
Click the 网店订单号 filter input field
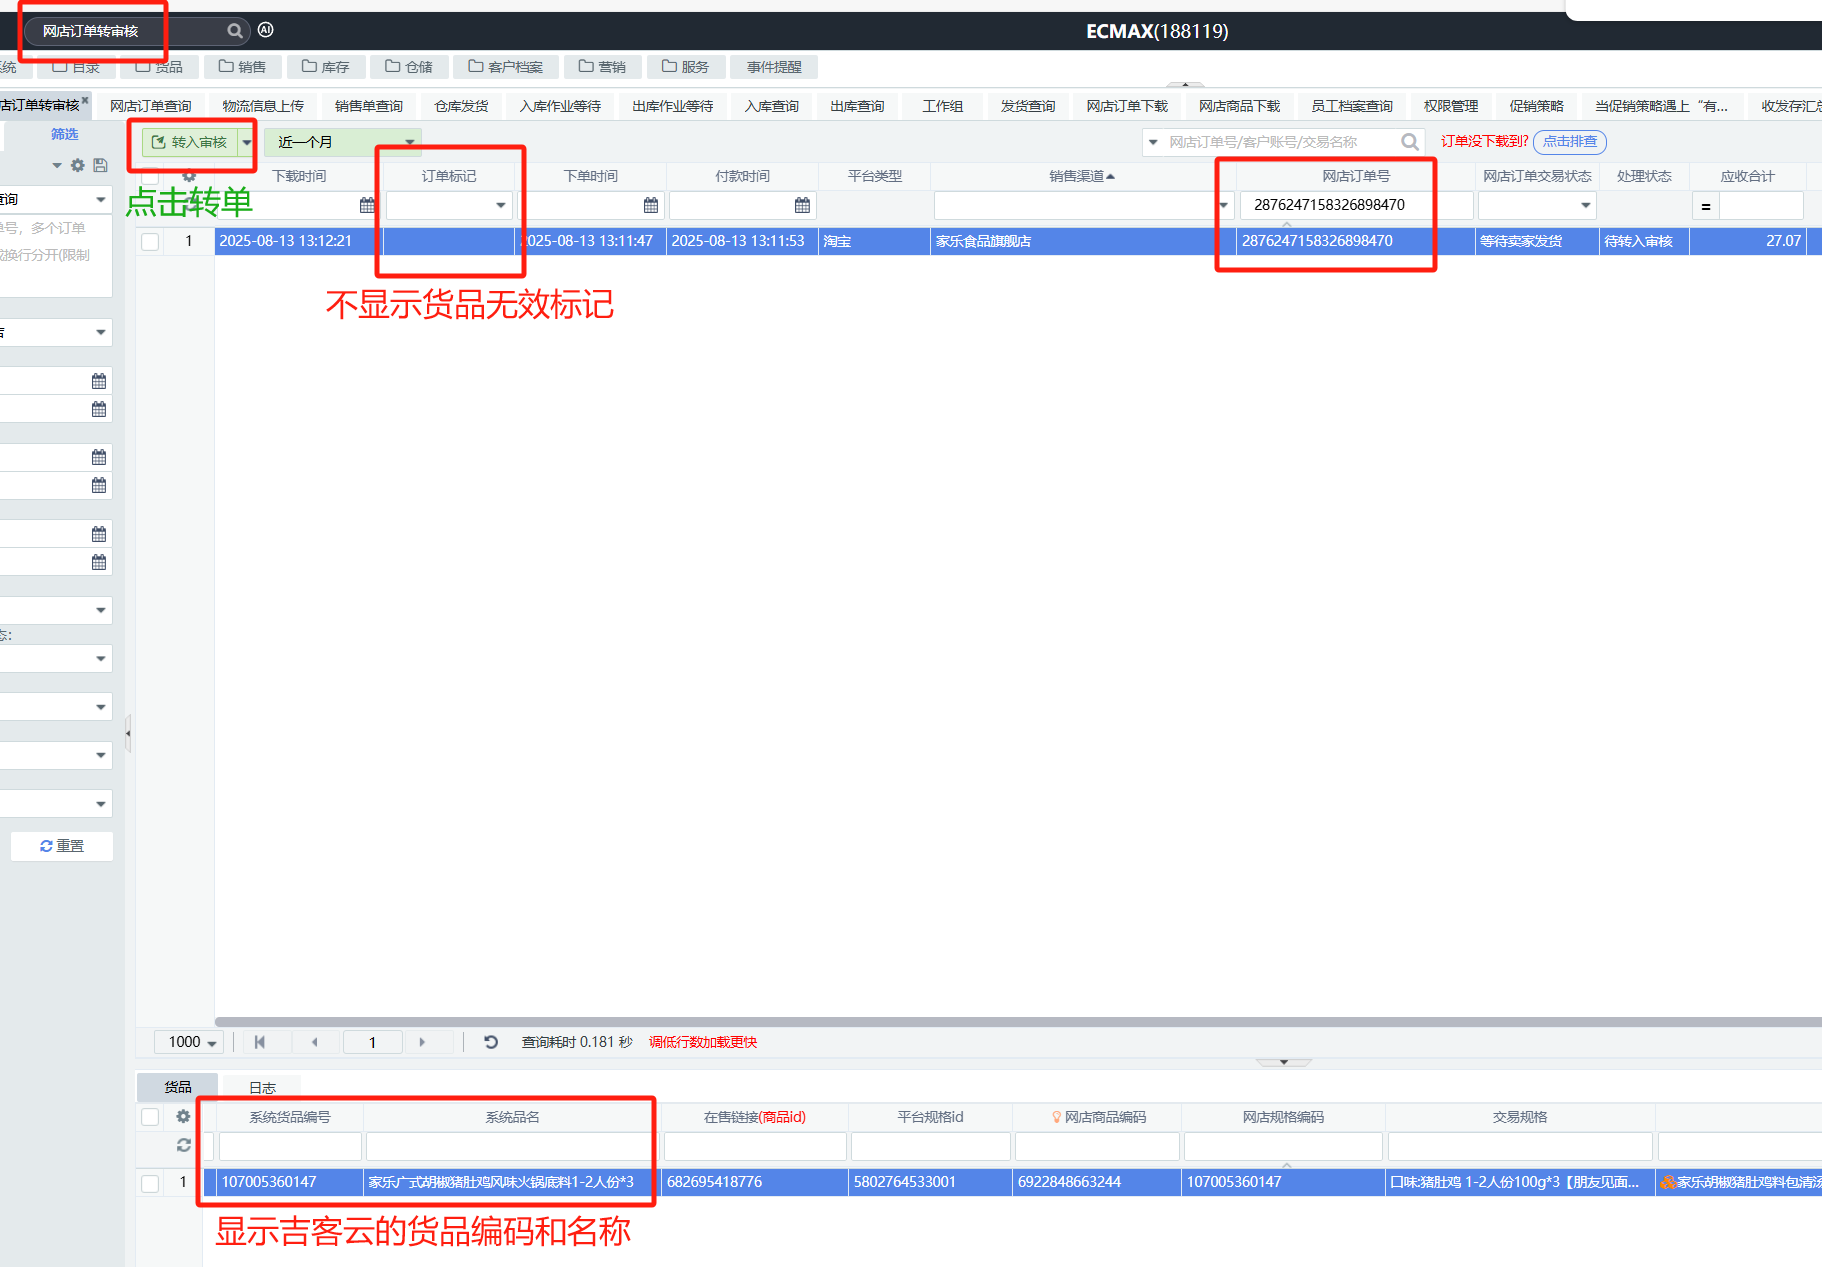(x=1355, y=205)
